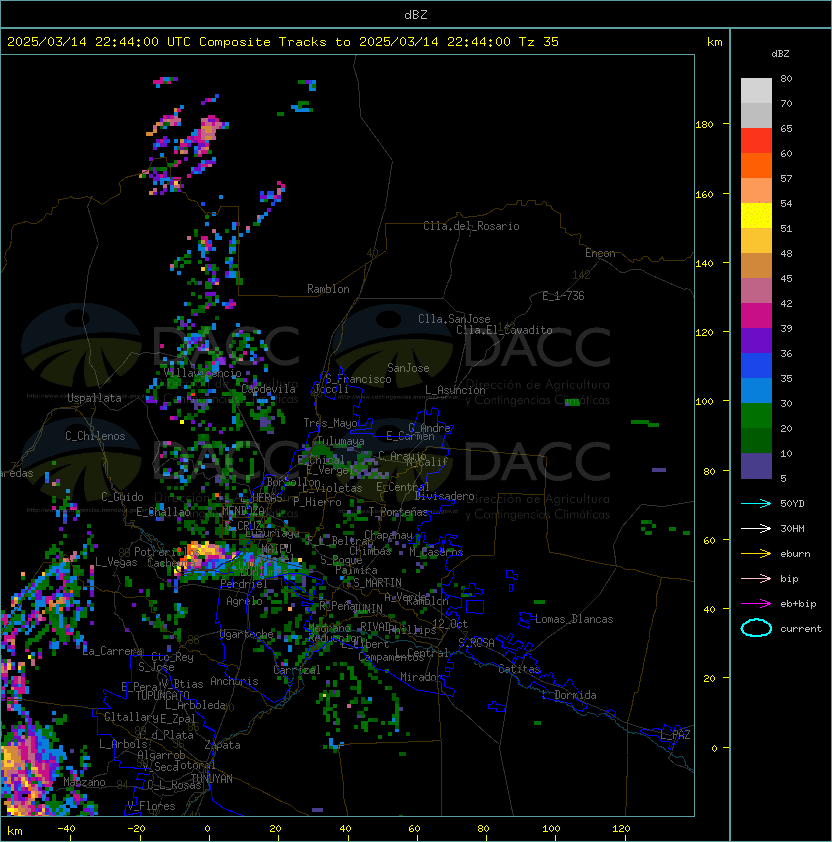Image resolution: width=832 pixels, height=842 pixels.
Task: Click the 'Divisadero' map label
Action: pyautogui.click(x=445, y=496)
